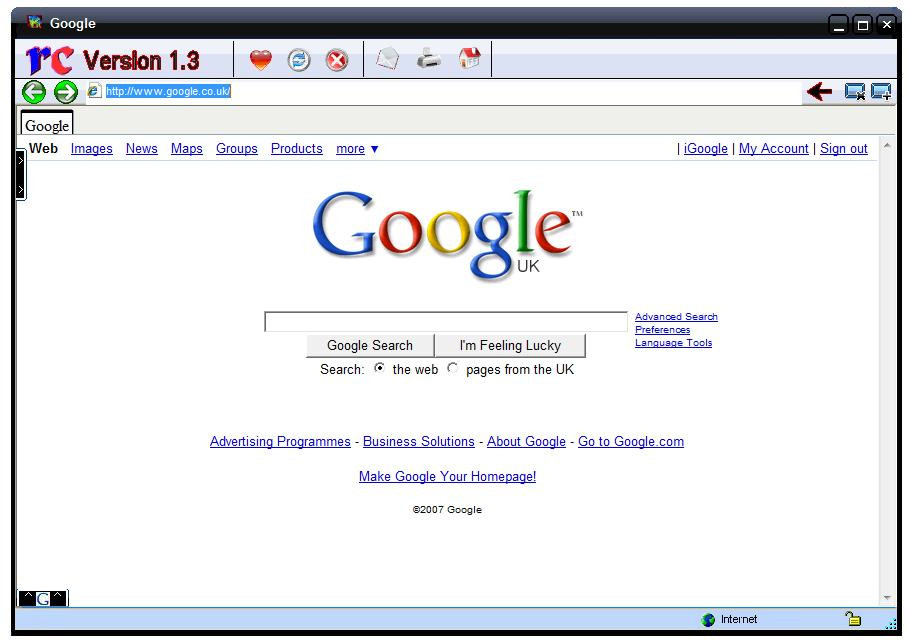Click inside the Google search text box
909x640 pixels.
pos(446,322)
